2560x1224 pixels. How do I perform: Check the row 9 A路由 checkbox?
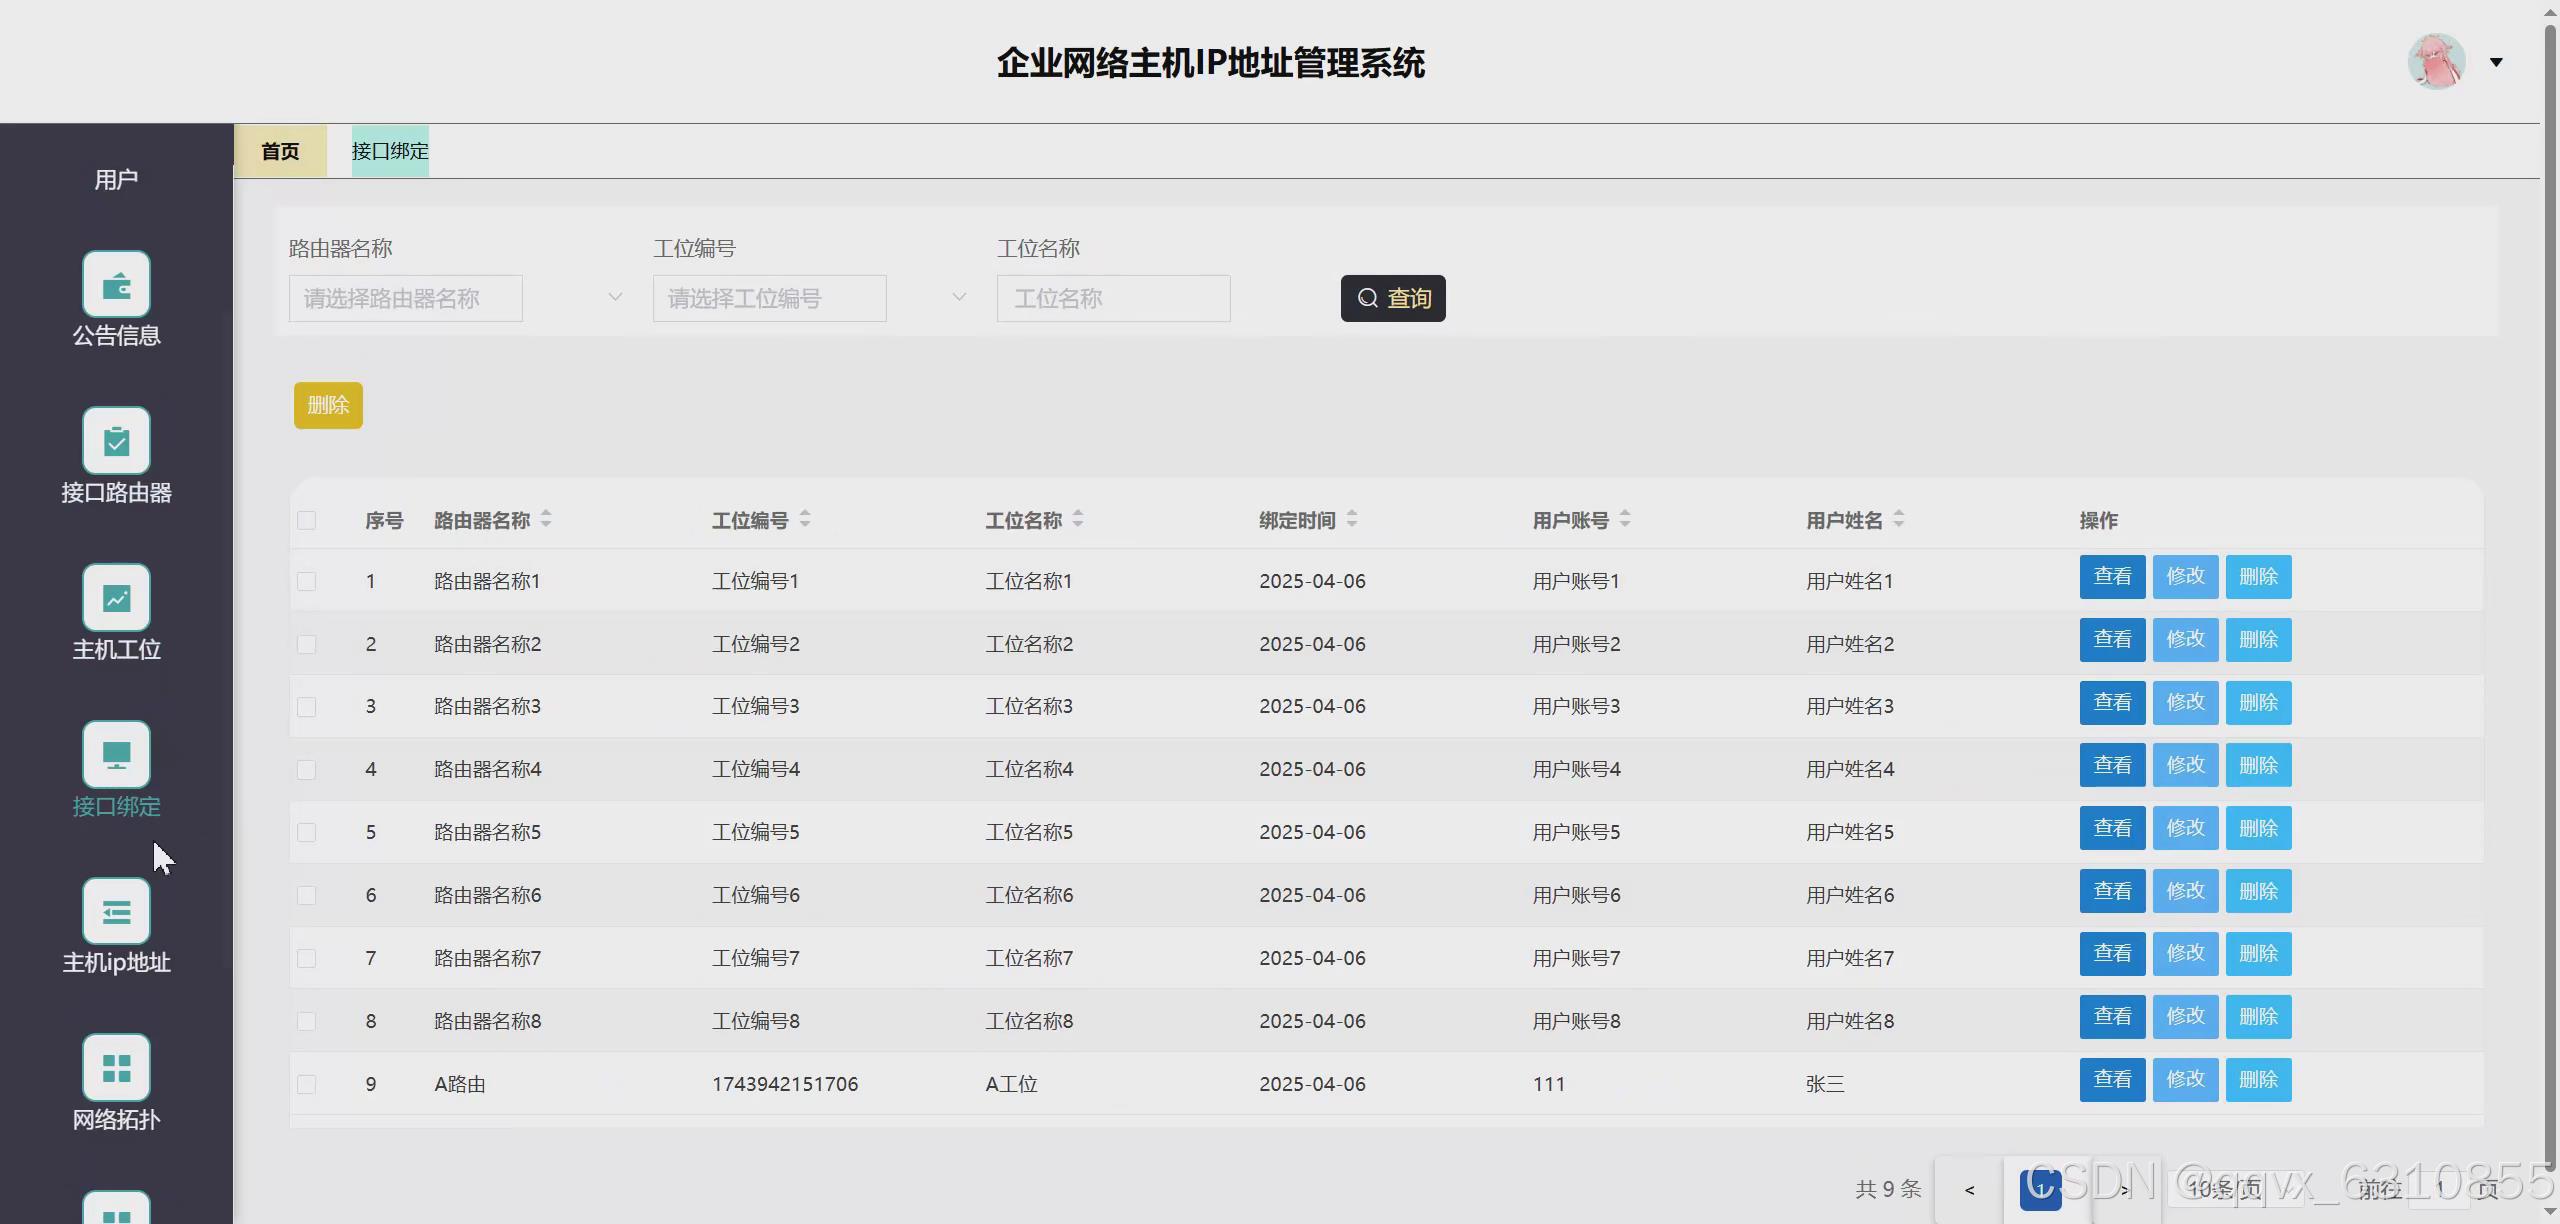[307, 1084]
